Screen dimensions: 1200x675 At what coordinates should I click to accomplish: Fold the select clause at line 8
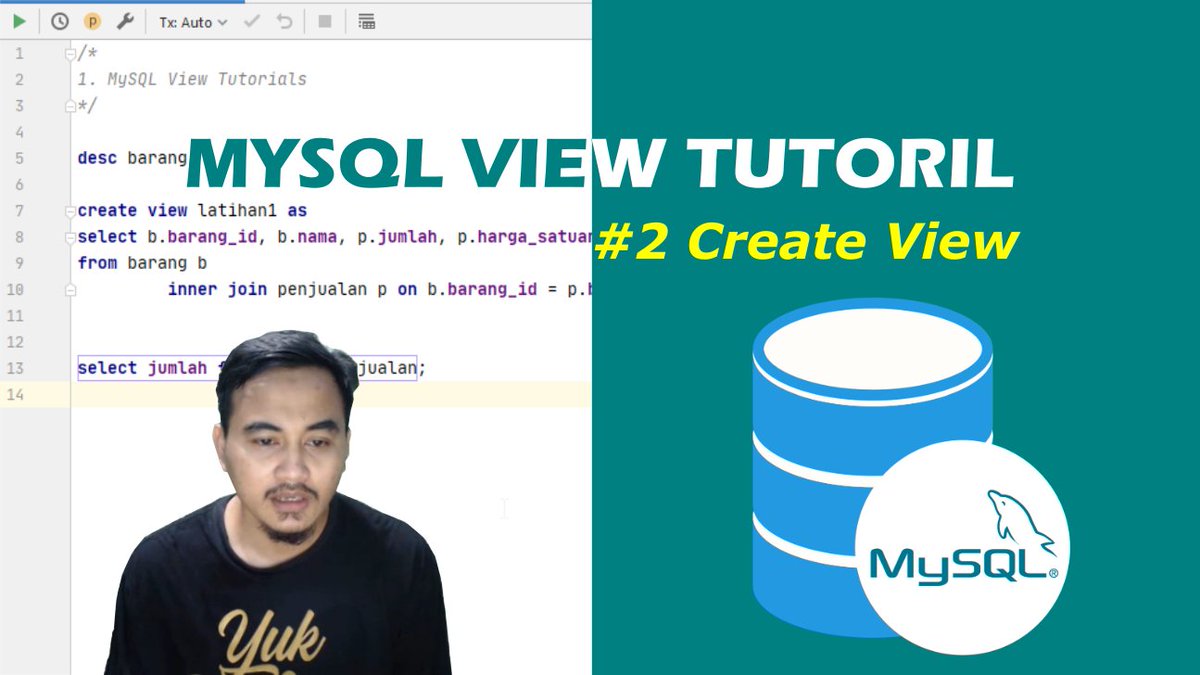click(x=70, y=237)
